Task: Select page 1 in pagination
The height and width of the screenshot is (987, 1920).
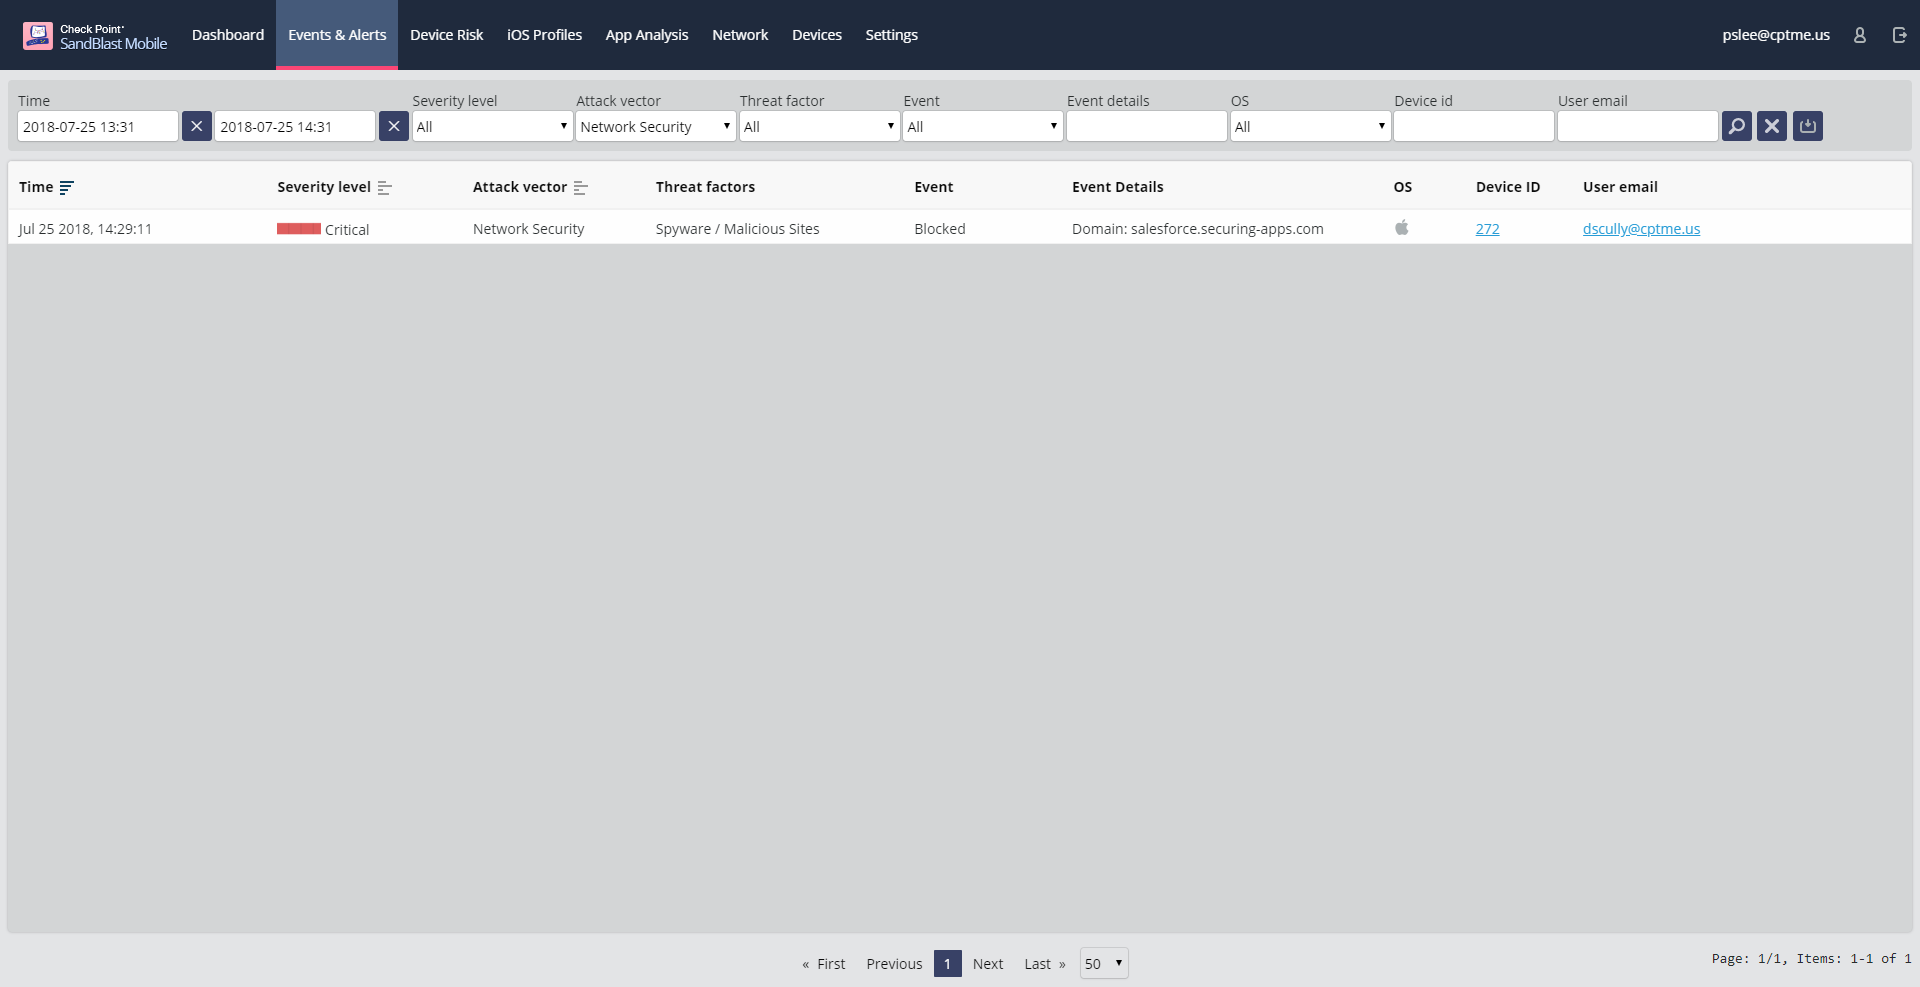Action: tap(947, 964)
